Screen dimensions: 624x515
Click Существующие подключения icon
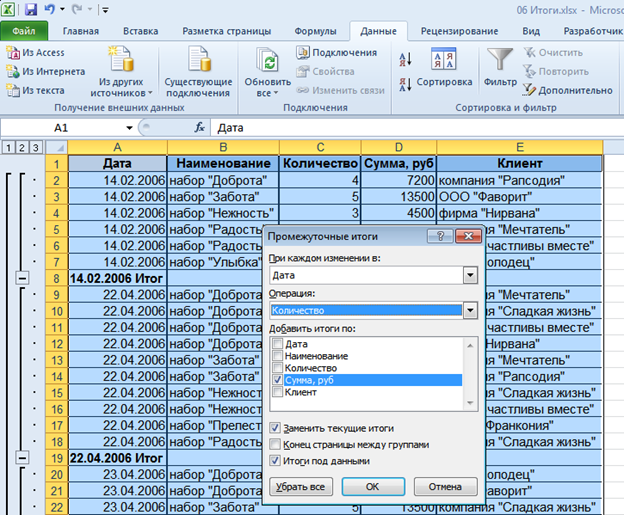[198, 59]
